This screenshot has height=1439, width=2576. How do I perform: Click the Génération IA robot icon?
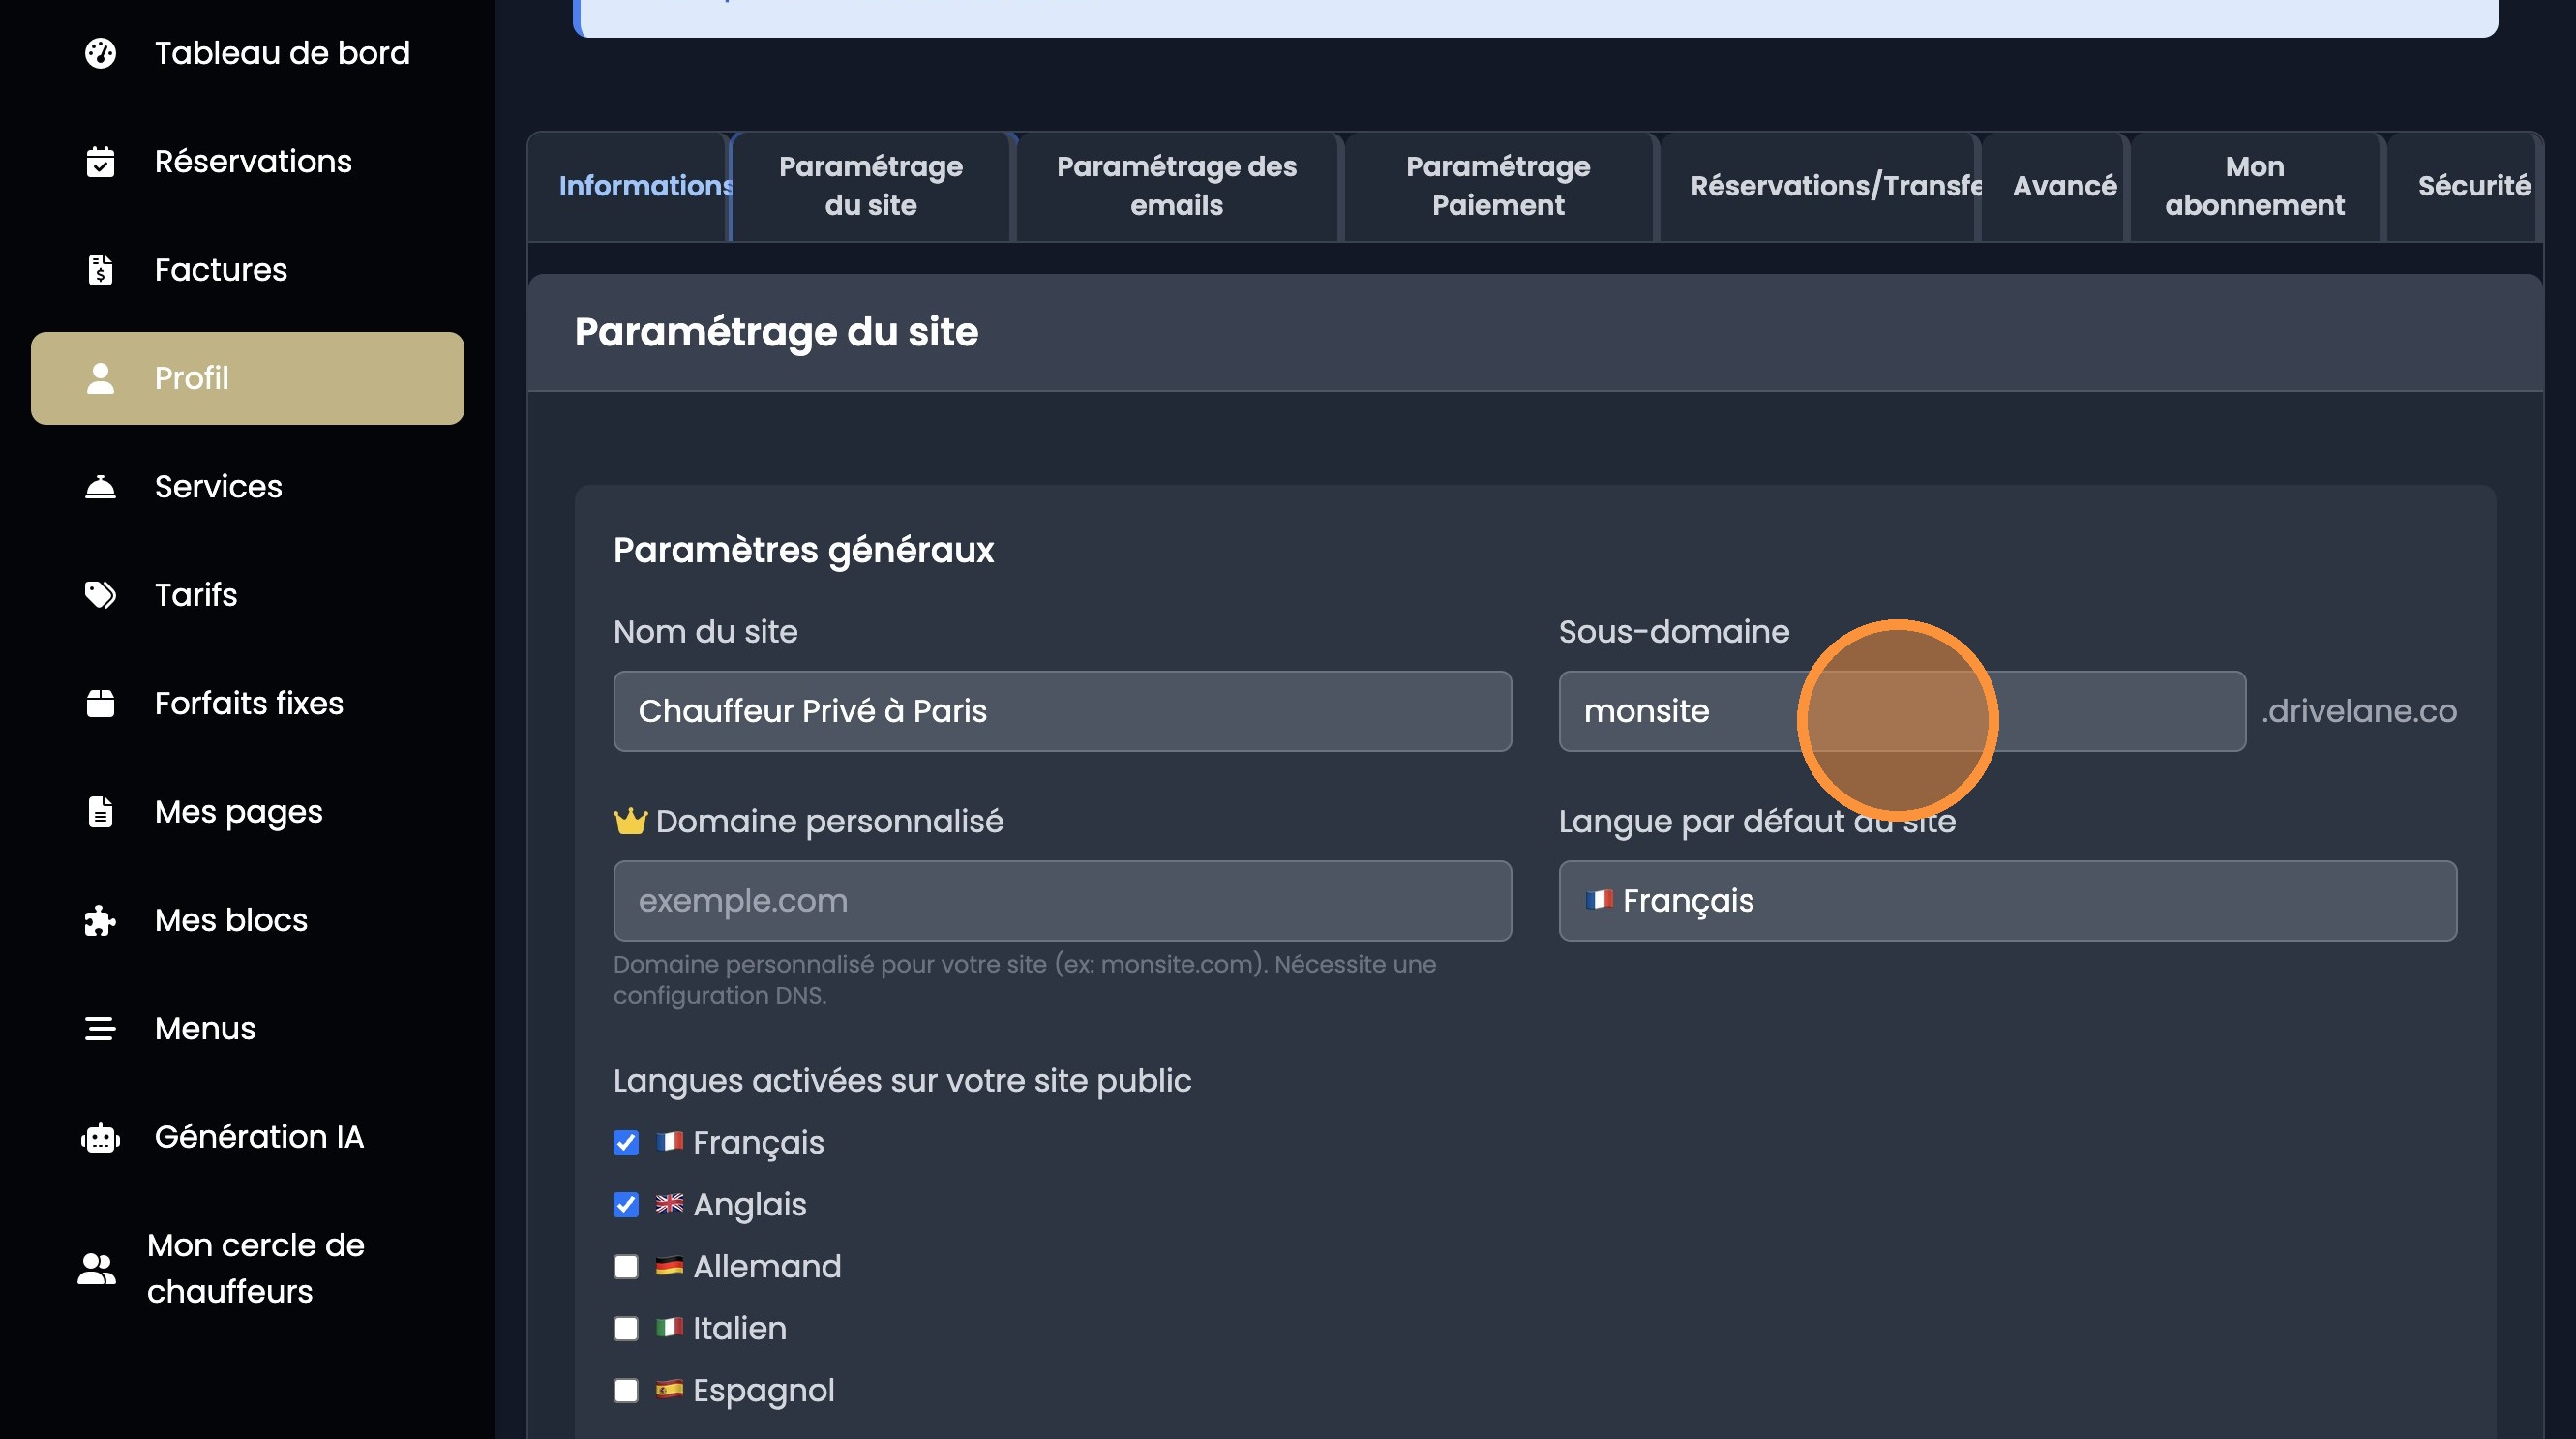(100, 1137)
